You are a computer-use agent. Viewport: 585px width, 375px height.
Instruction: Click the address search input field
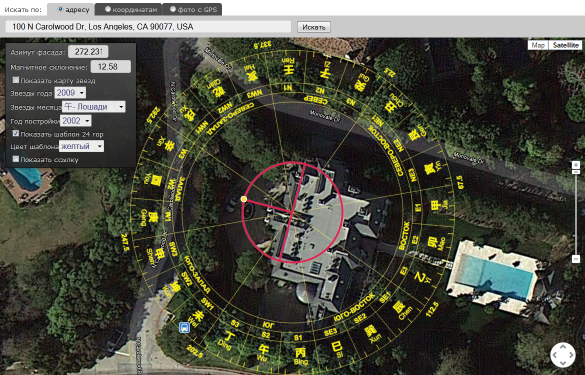148,26
